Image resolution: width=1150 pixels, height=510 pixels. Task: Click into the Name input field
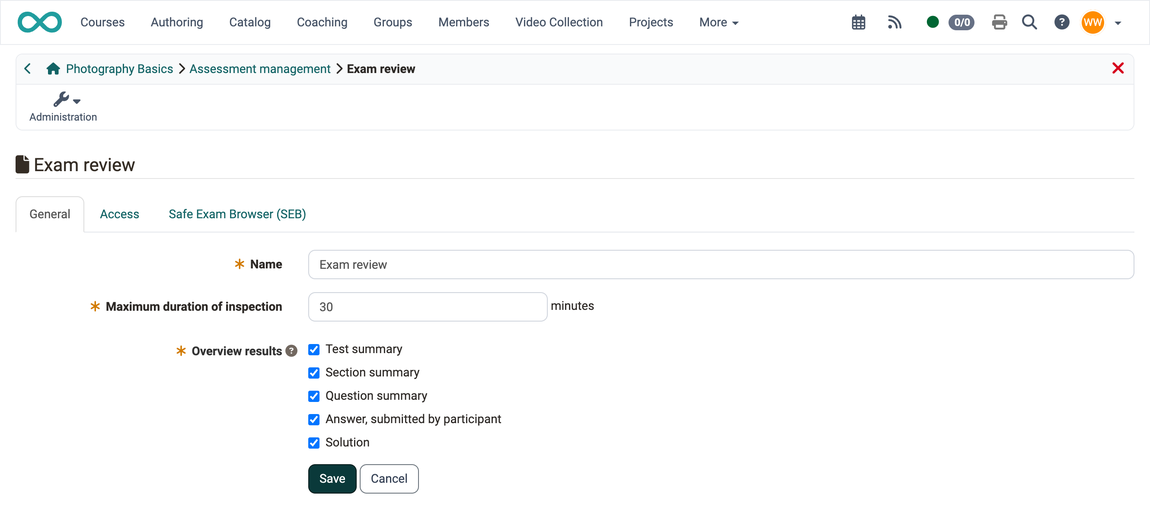click(721, 265)
